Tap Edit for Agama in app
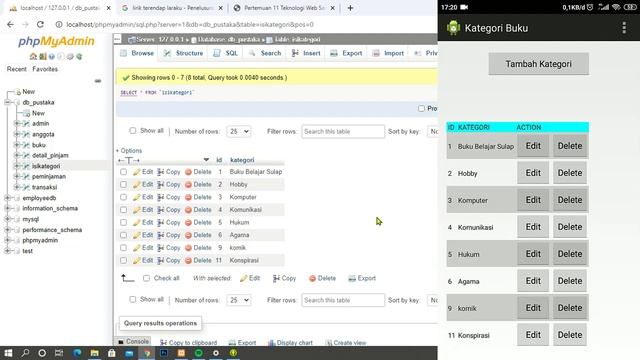 click(x=533, y=281)
